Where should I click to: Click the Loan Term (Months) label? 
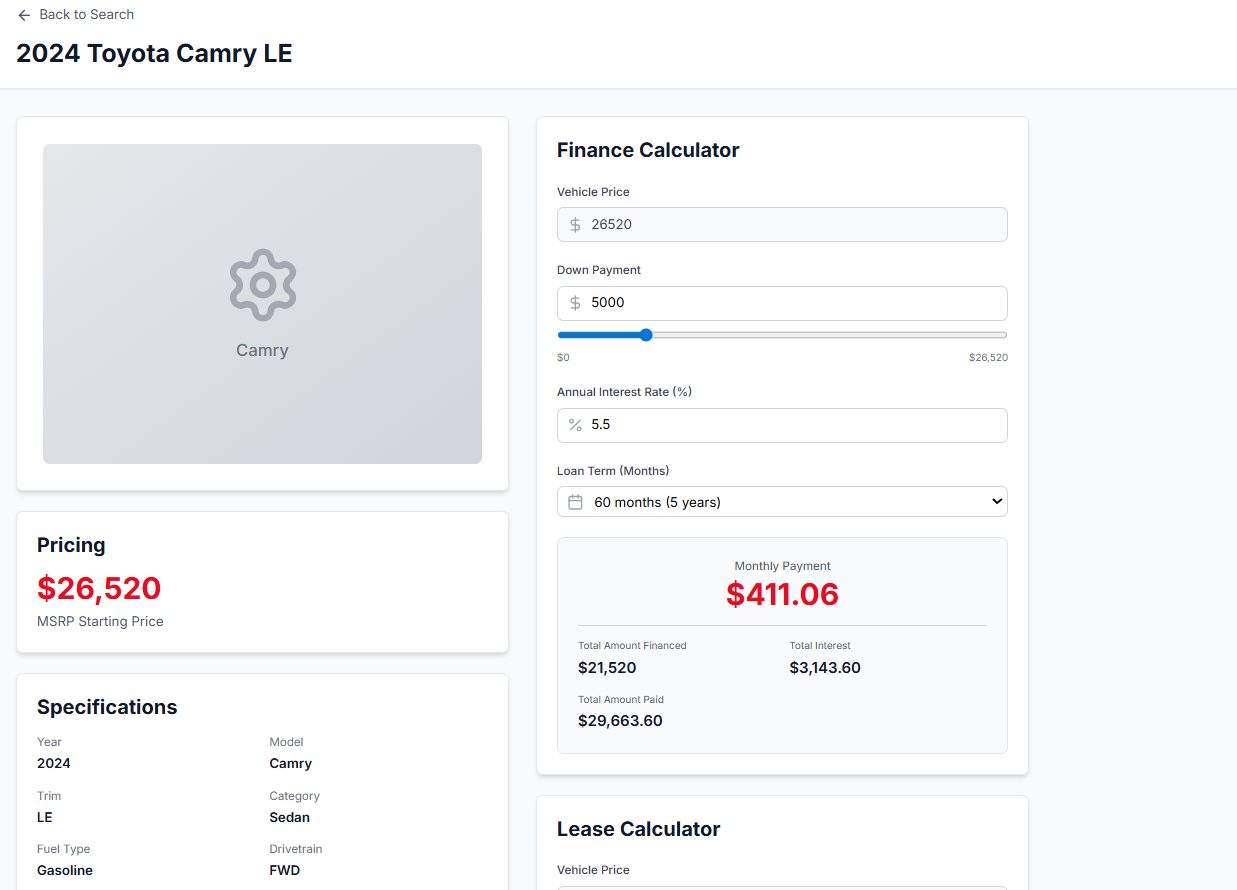point(613,470)
